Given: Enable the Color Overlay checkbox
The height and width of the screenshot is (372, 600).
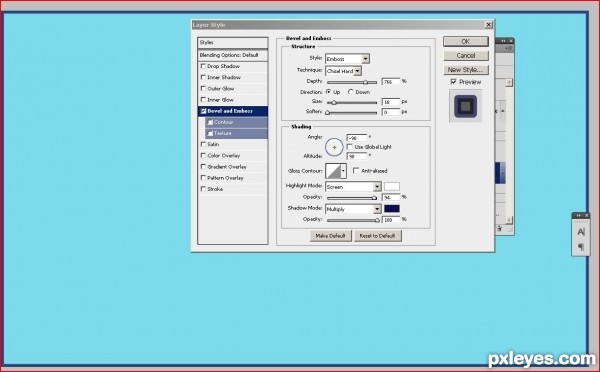Looking at the screenshot, I should click(203, 155).
